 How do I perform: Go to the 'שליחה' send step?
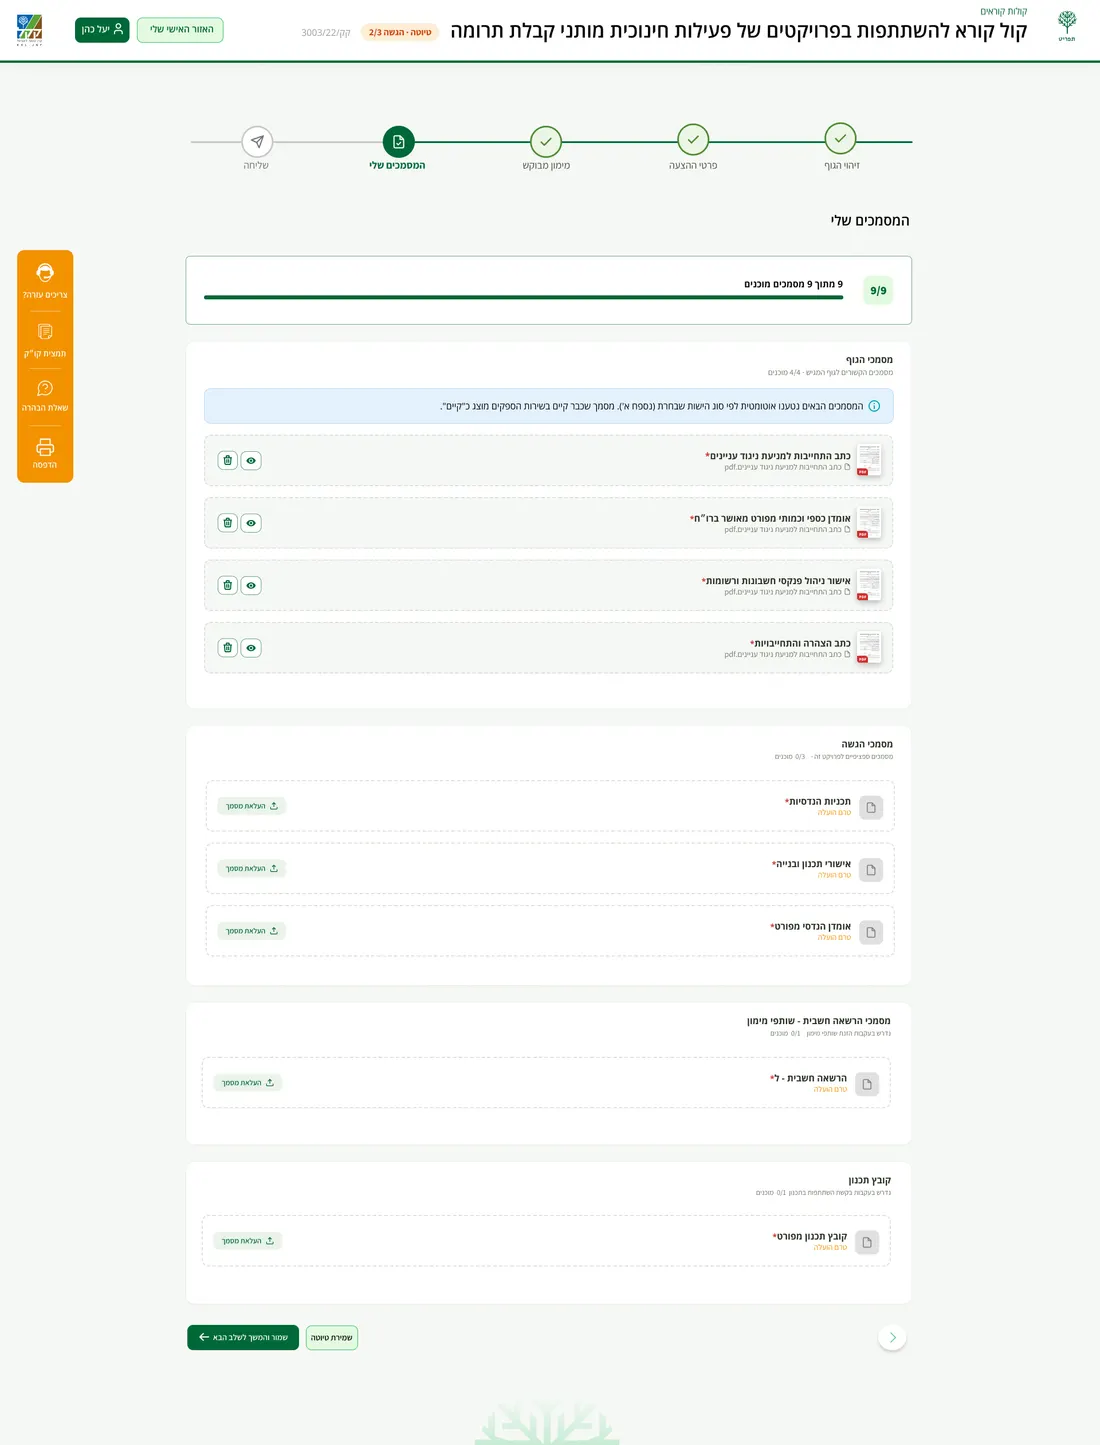[x=257, y=141]
